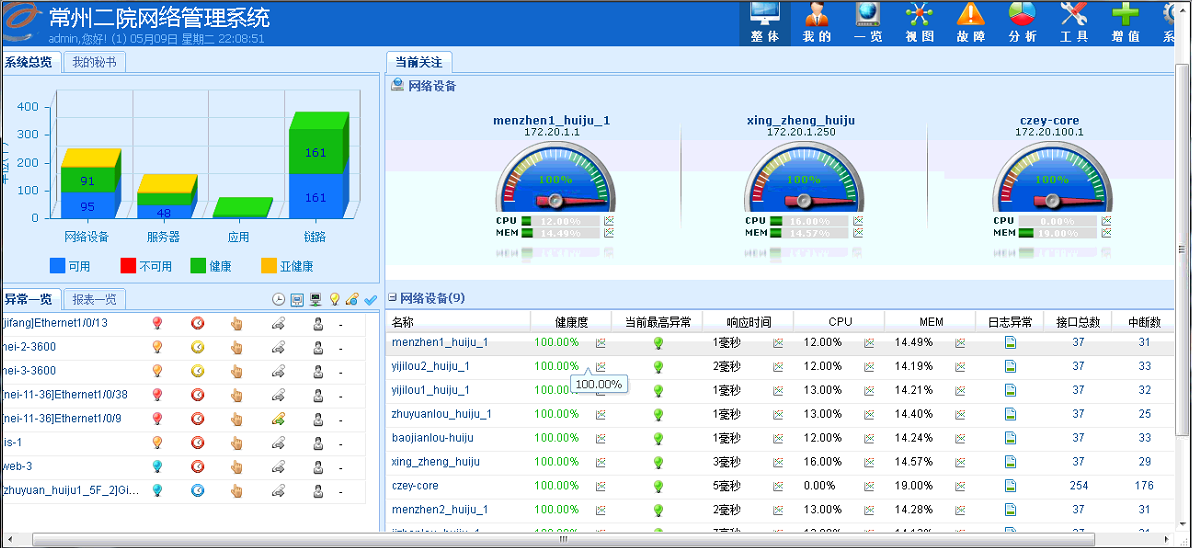This screenshot has width=1192, height=548.
Task: Open the nei-2-3600 anomaly entry
Action: [x=29, y=347]
